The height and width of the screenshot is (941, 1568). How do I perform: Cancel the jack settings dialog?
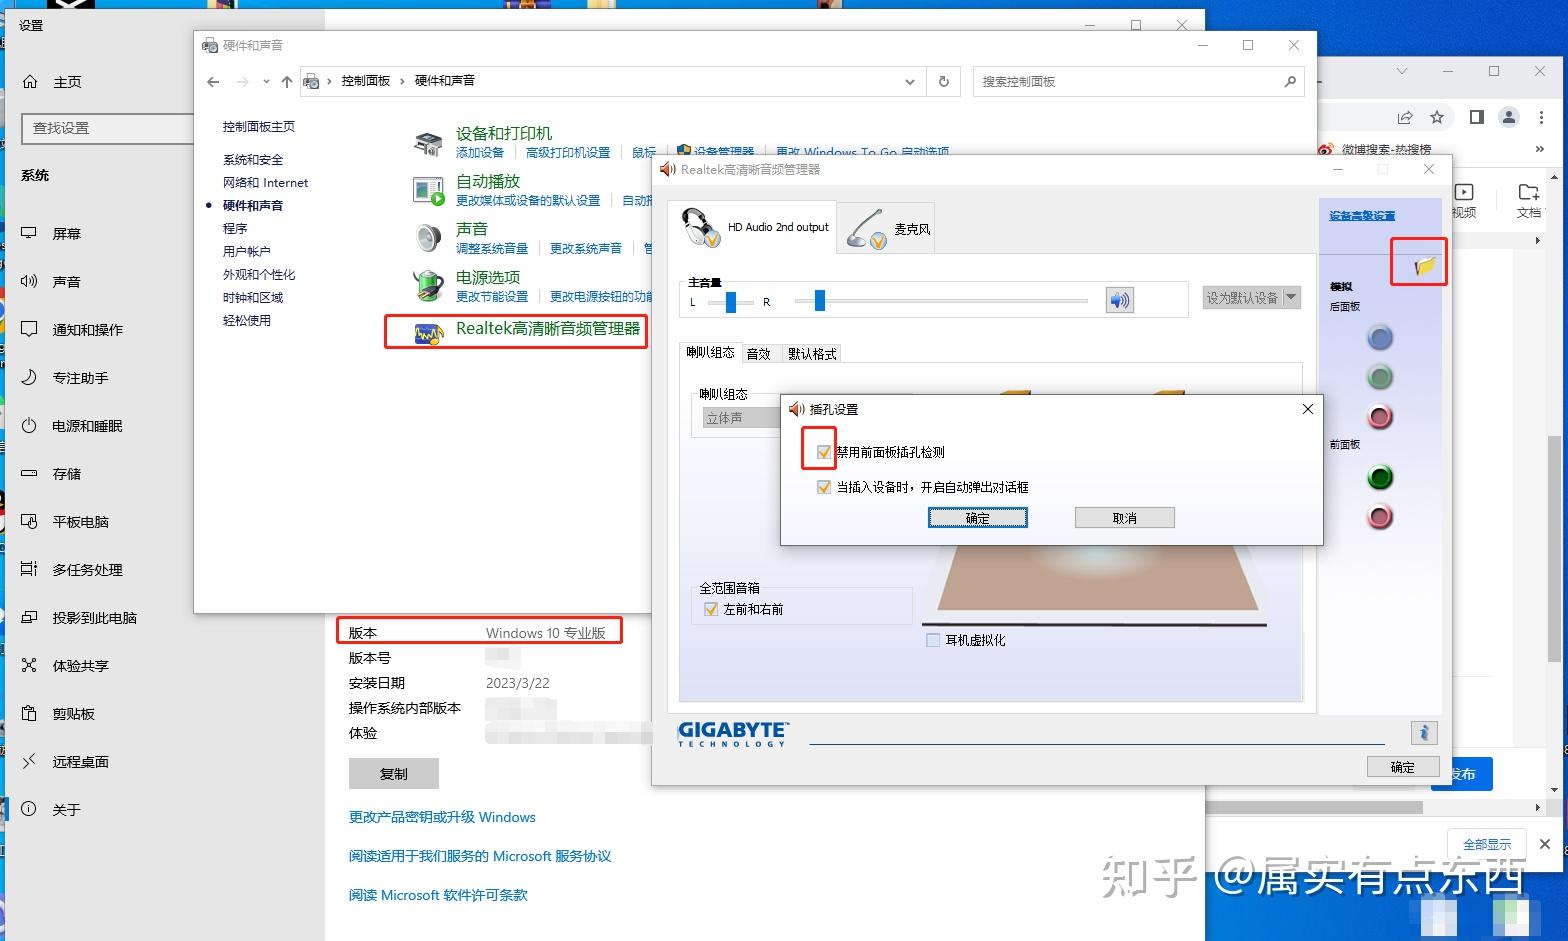tap(1124, 518)
